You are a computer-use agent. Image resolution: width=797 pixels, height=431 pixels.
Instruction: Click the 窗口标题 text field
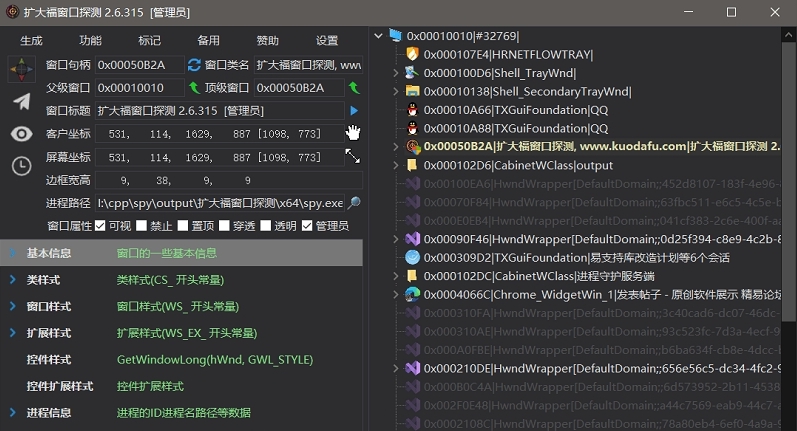[x=220, y=111]
